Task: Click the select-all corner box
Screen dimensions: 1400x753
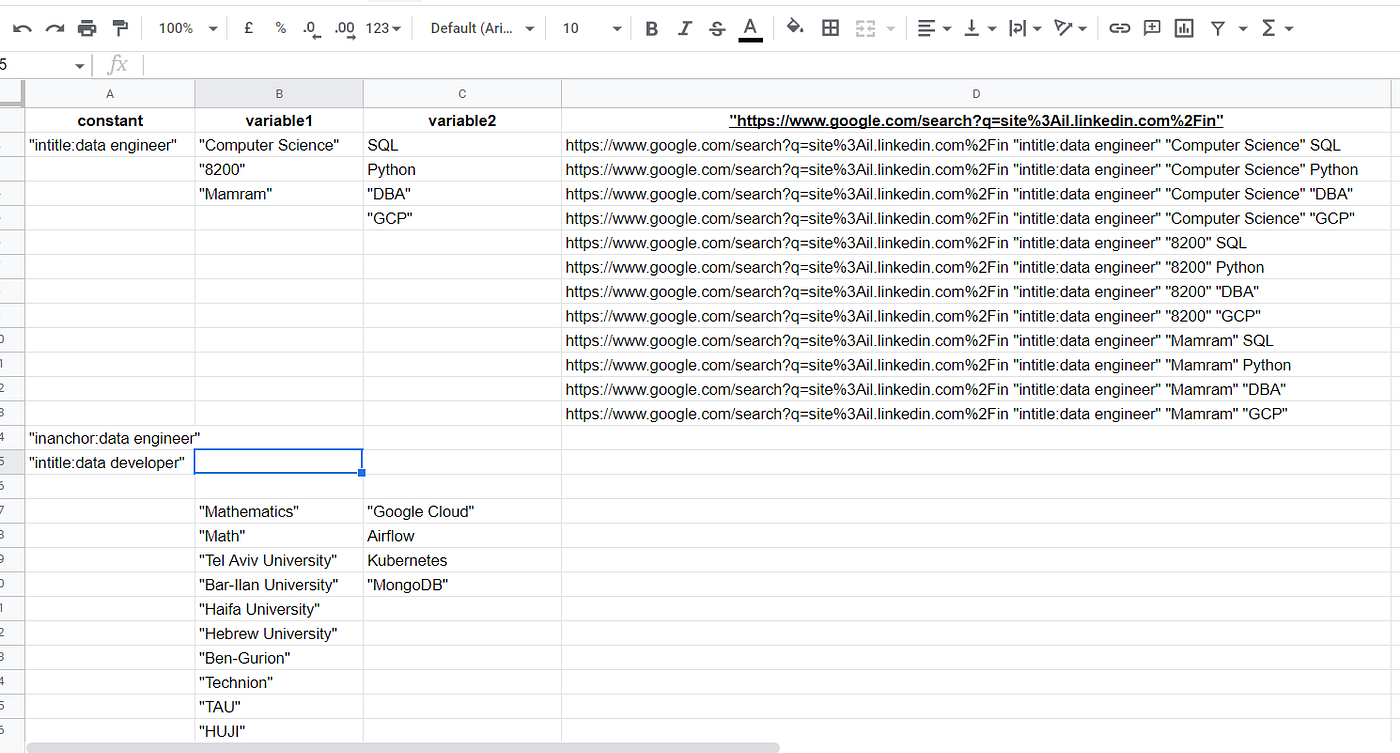Action: [x=12, y=94]
